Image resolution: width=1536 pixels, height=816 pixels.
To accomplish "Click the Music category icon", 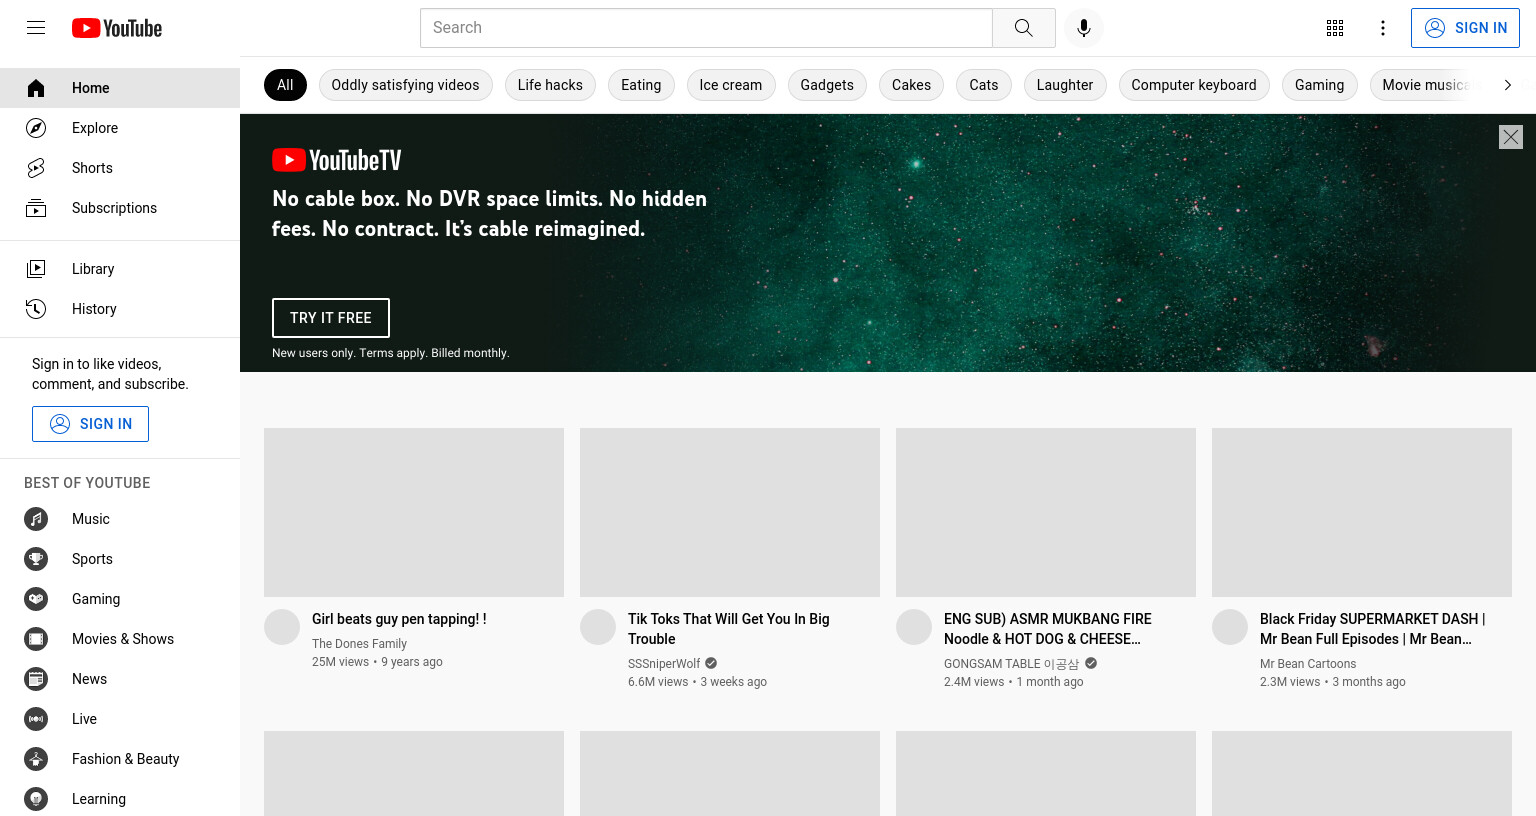I will [36, 519].
